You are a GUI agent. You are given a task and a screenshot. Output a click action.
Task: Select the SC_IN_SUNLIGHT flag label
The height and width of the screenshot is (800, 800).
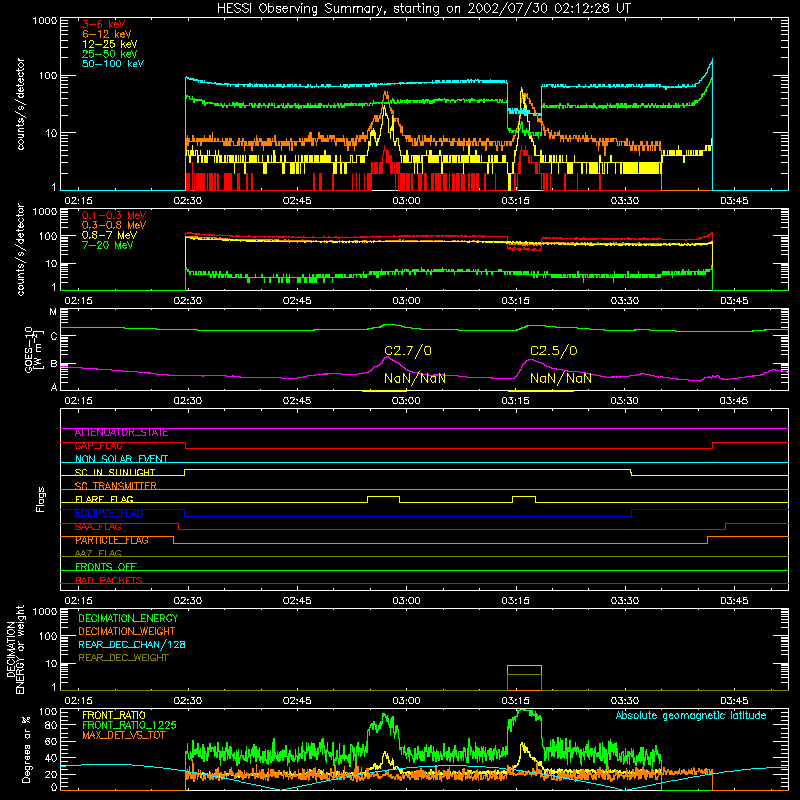115,472
